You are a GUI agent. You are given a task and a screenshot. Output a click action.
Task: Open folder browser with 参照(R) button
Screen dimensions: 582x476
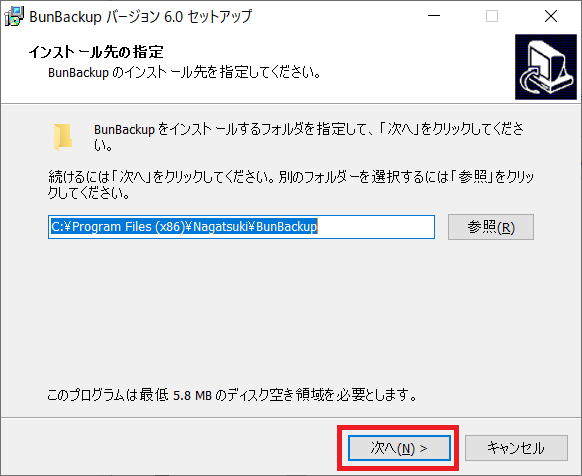491,227
